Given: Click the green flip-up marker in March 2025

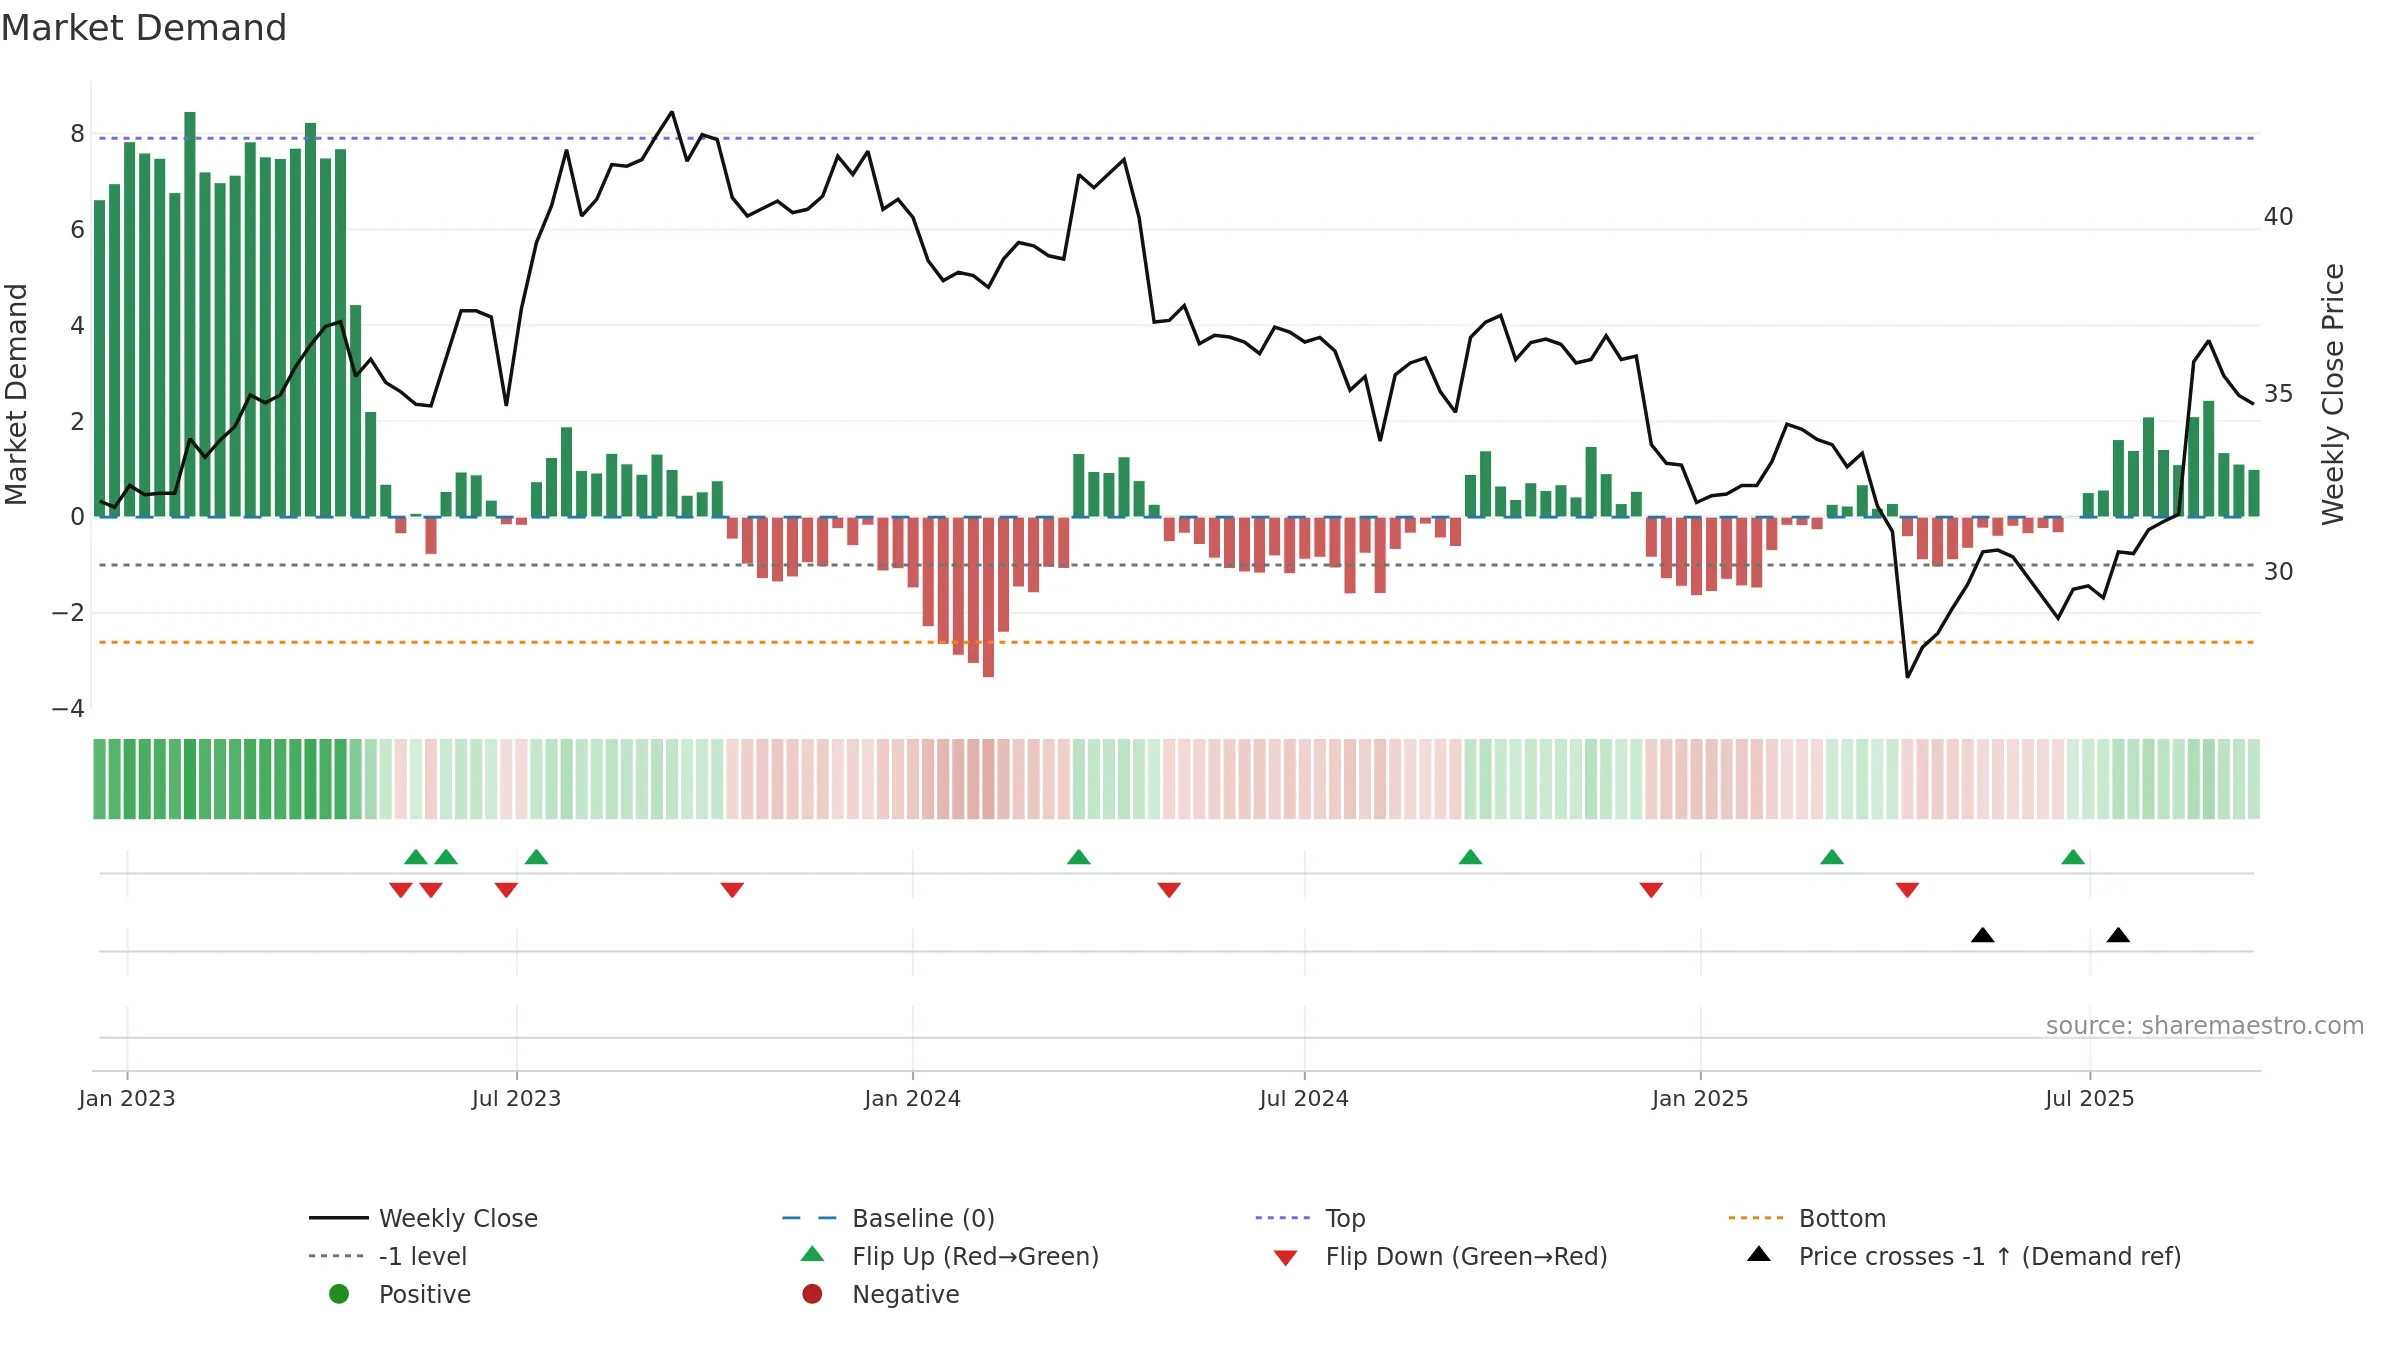Looking at the screenshot, I should pos(1832,857).
